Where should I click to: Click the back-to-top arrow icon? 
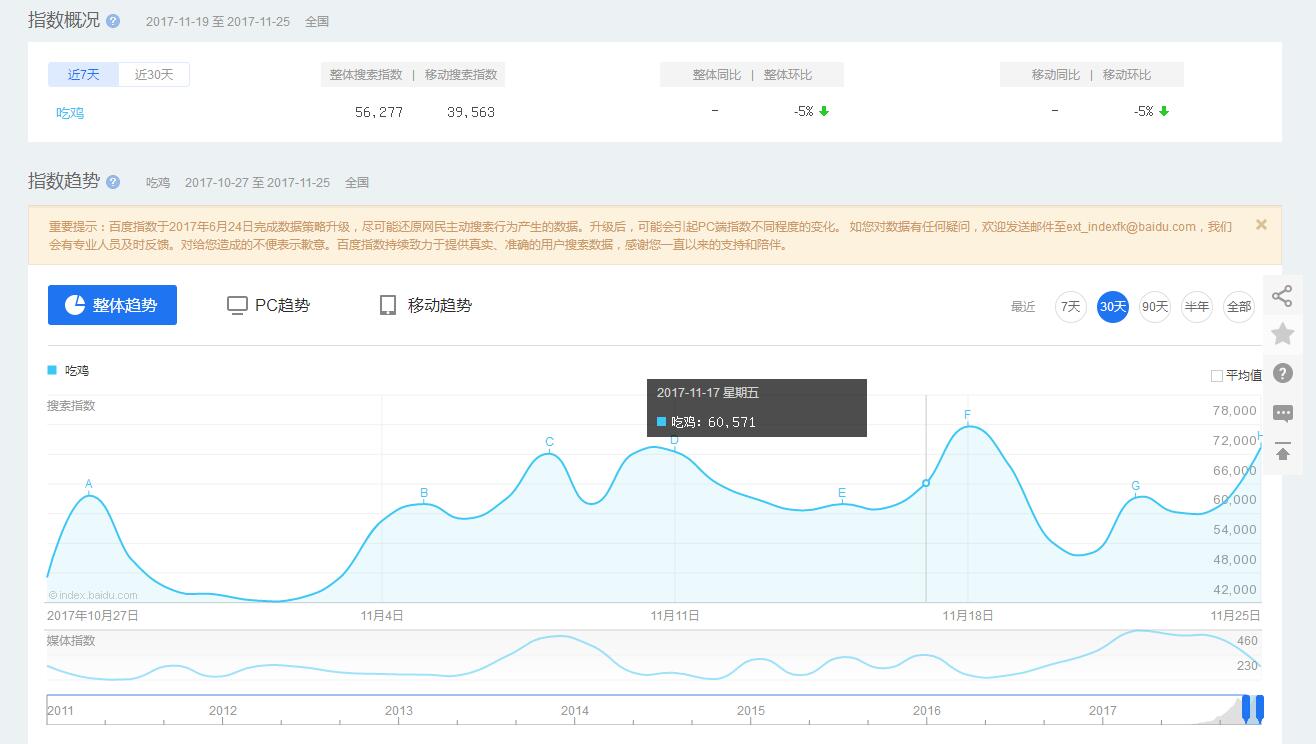(1283, 452)
